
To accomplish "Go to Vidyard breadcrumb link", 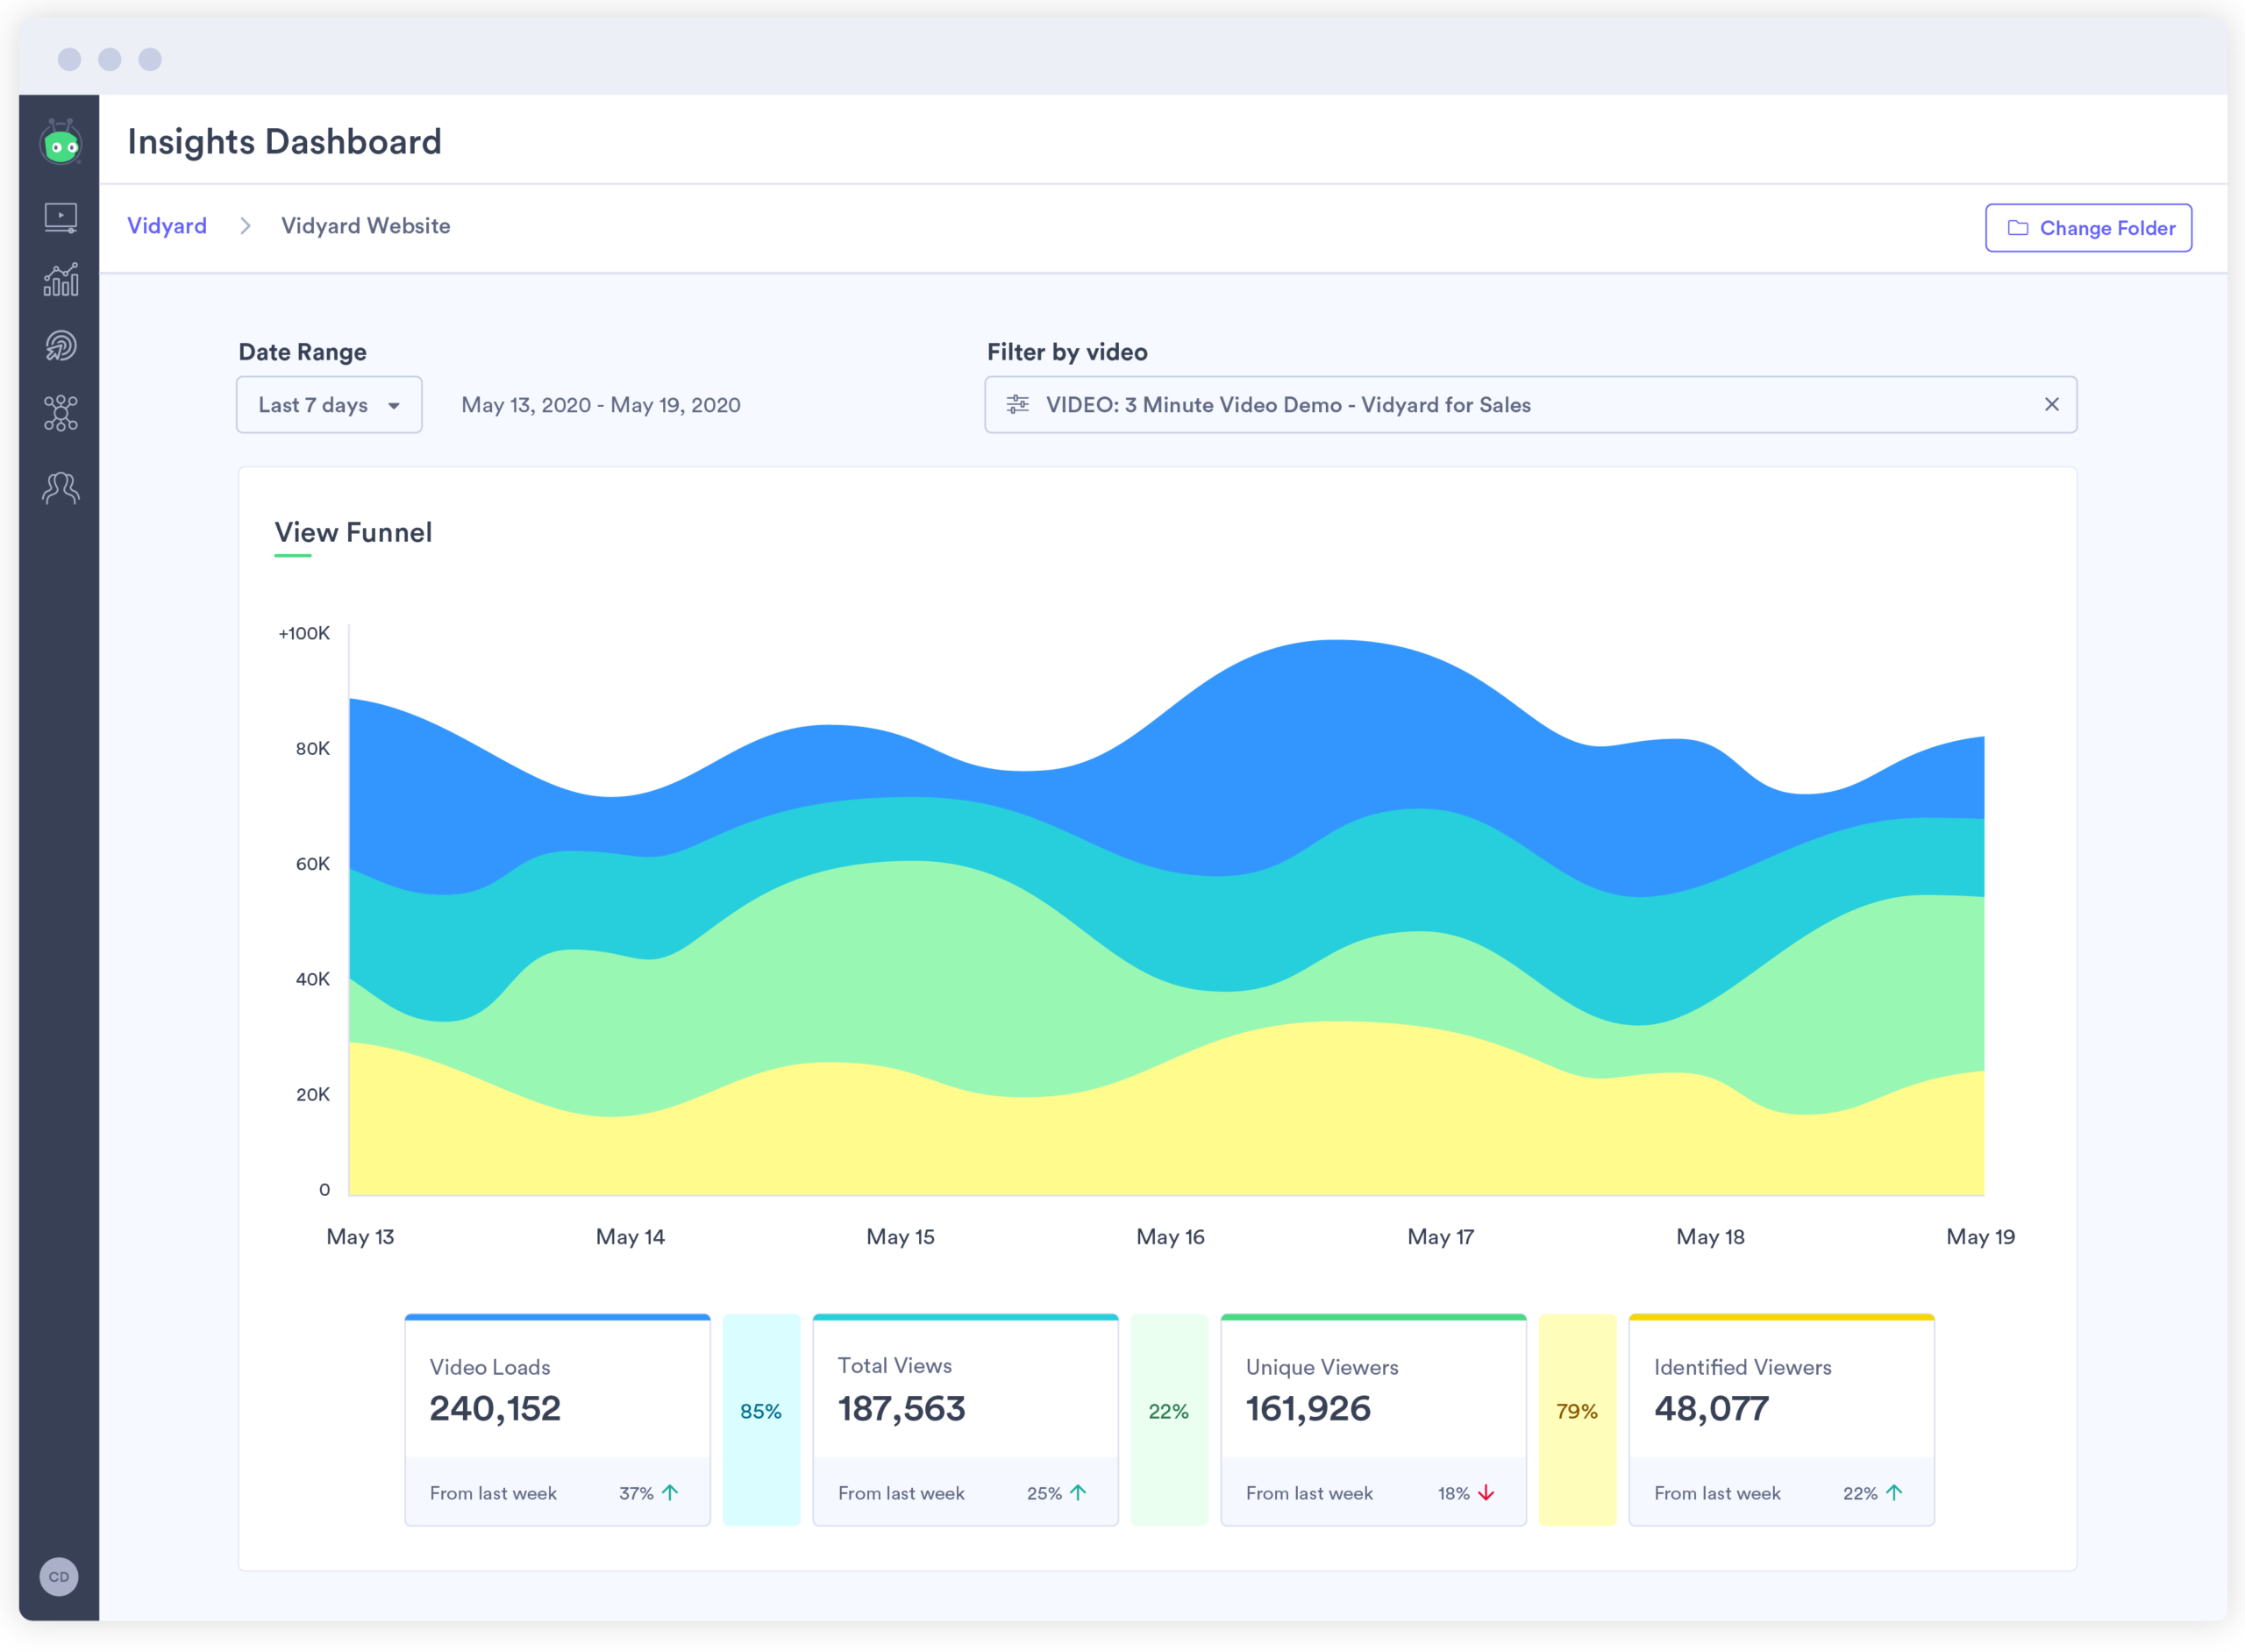I will coord(167,226).
